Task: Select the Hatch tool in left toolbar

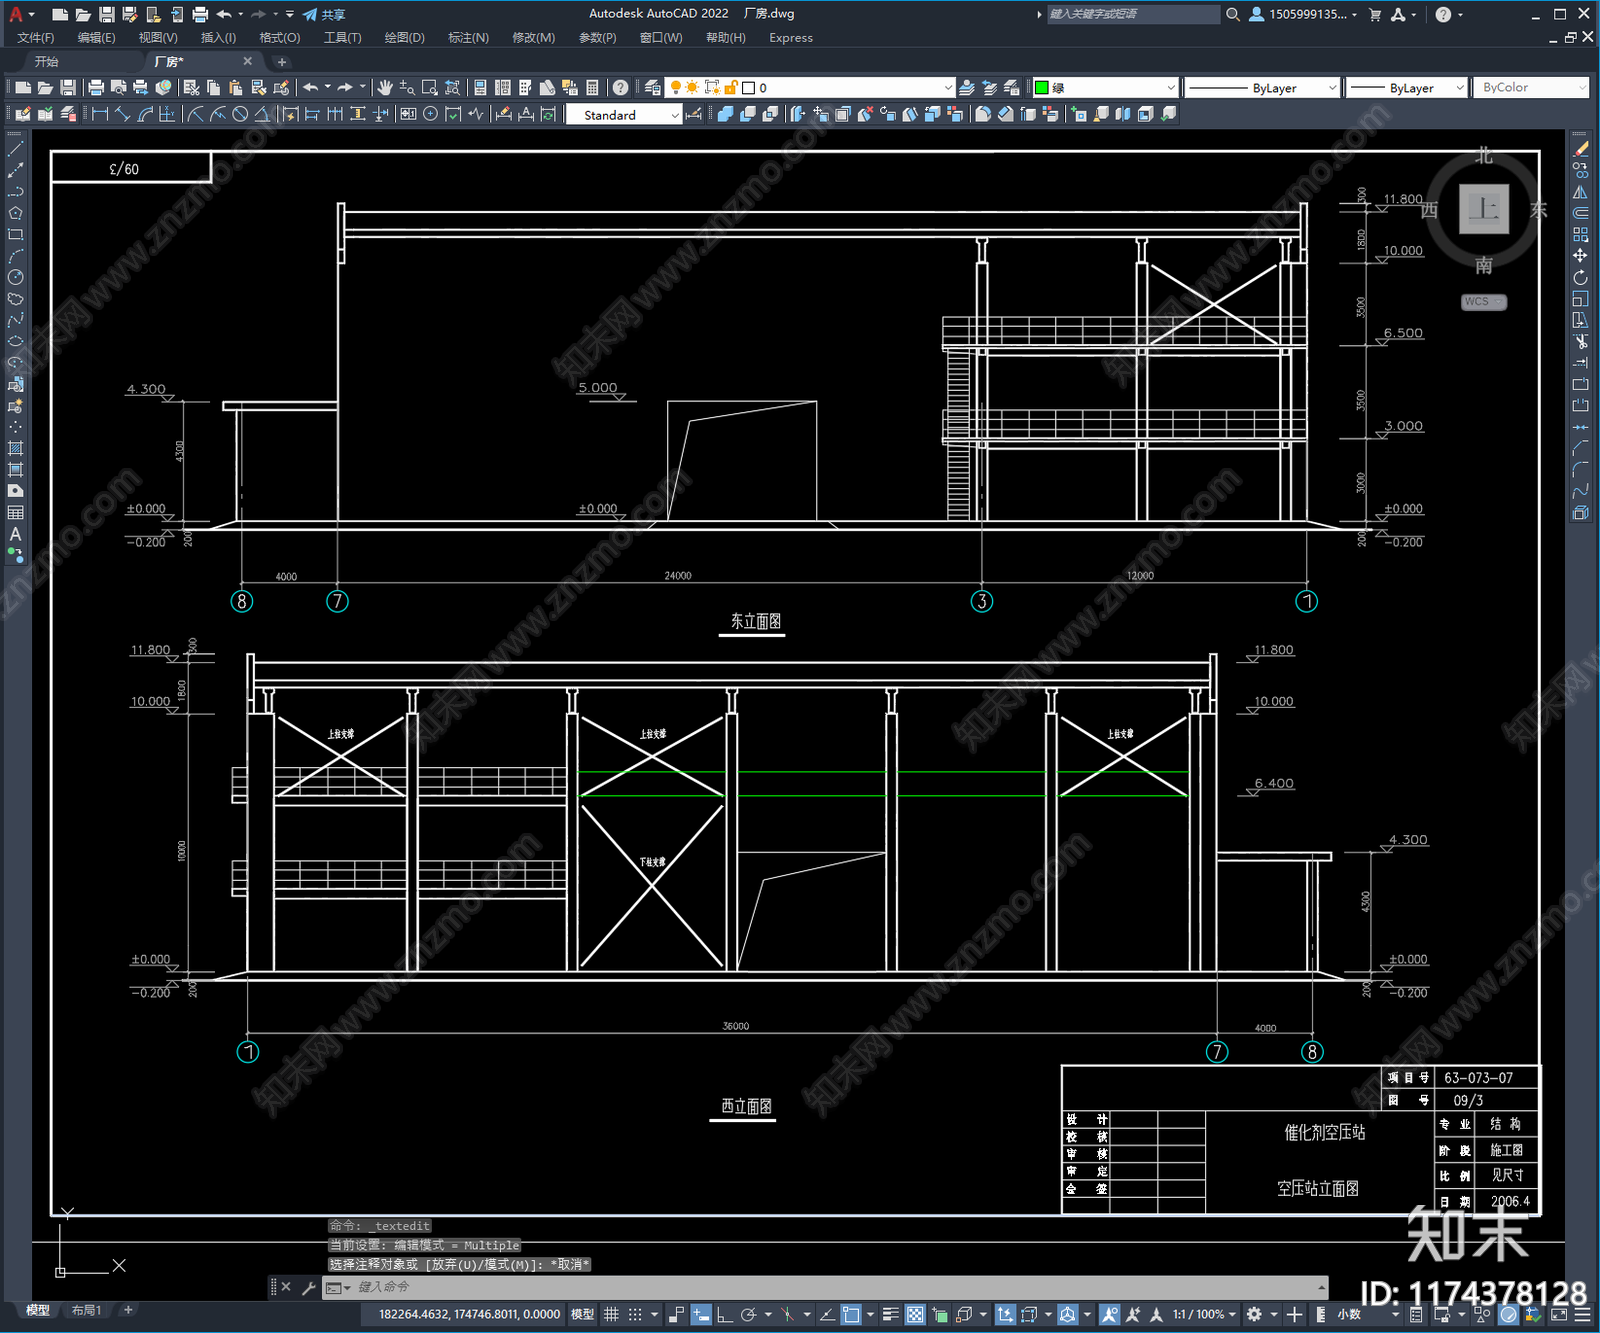Action: coord(15,448)
